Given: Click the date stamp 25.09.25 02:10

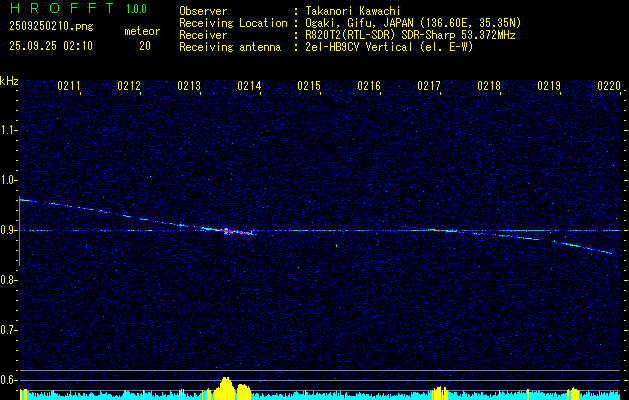Looking at the screenshot, I should (51, 46).
